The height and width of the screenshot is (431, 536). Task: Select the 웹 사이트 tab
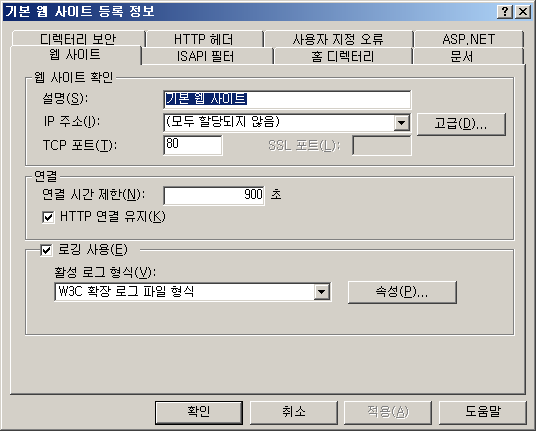pos(76,55)
